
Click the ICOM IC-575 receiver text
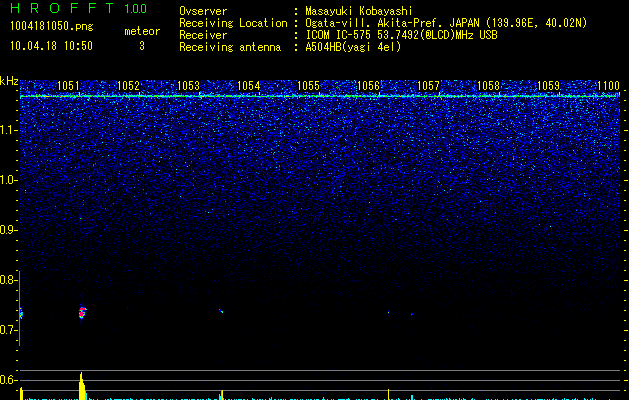coord(401,35)
